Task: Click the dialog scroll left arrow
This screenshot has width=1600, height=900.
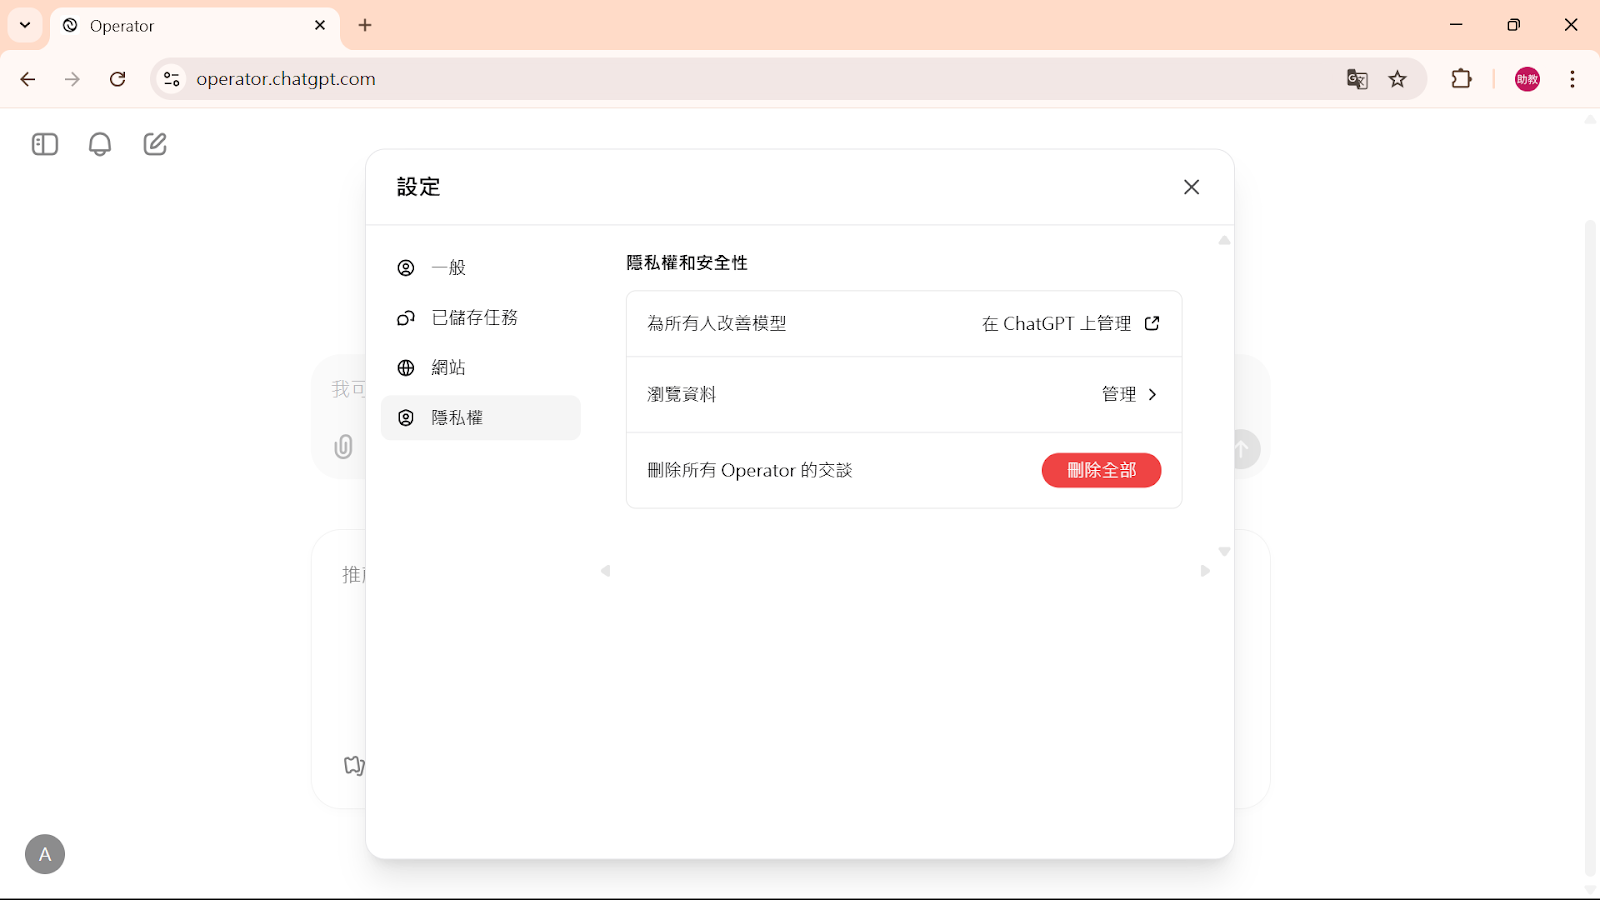Action: pyautogui.click(x=605, y=571)
